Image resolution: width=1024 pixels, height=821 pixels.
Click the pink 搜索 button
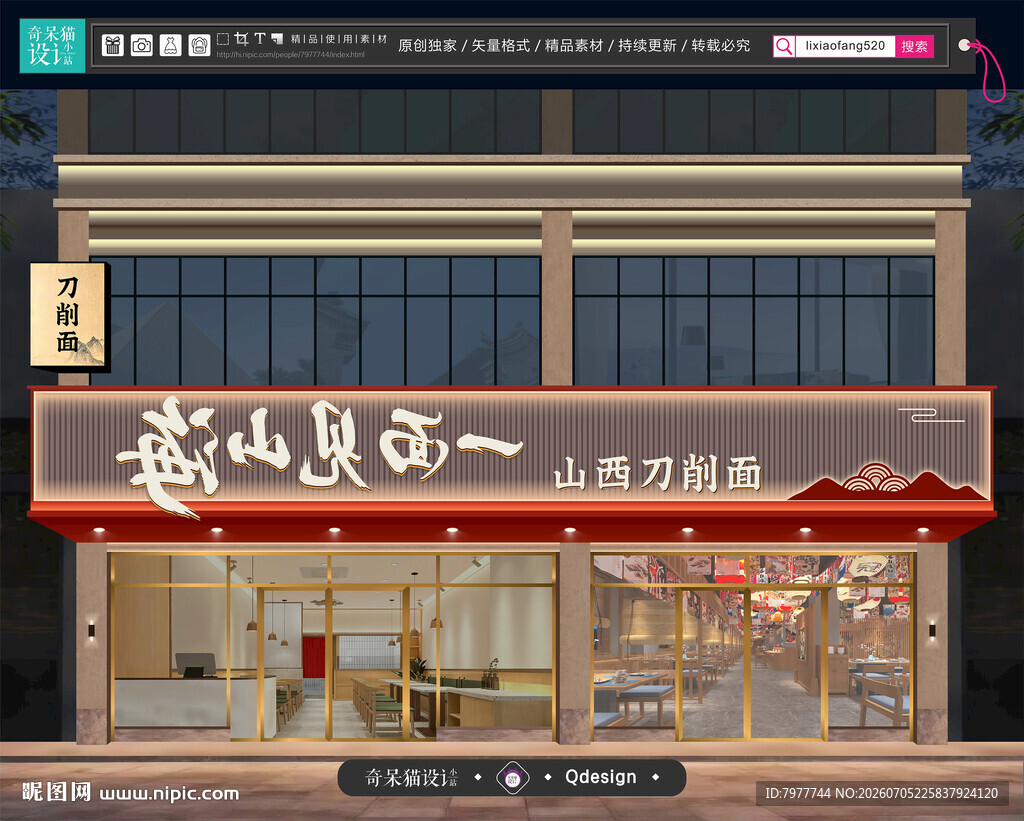click(914, 46)
